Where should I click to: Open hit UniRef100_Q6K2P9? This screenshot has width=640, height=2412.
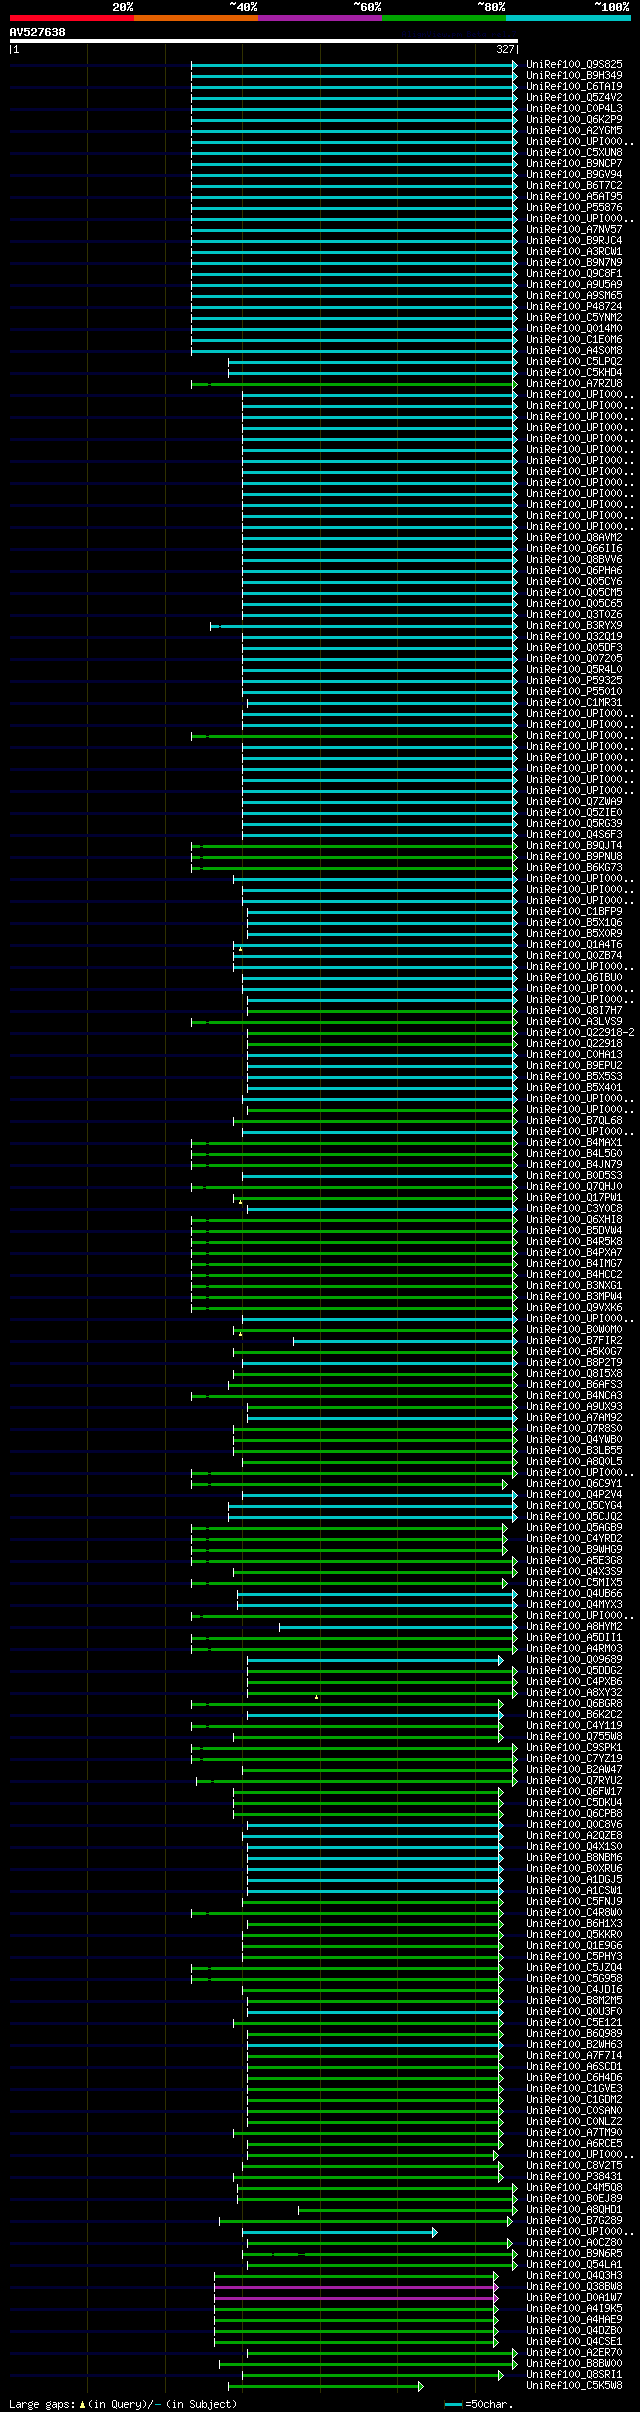(574, 119)
